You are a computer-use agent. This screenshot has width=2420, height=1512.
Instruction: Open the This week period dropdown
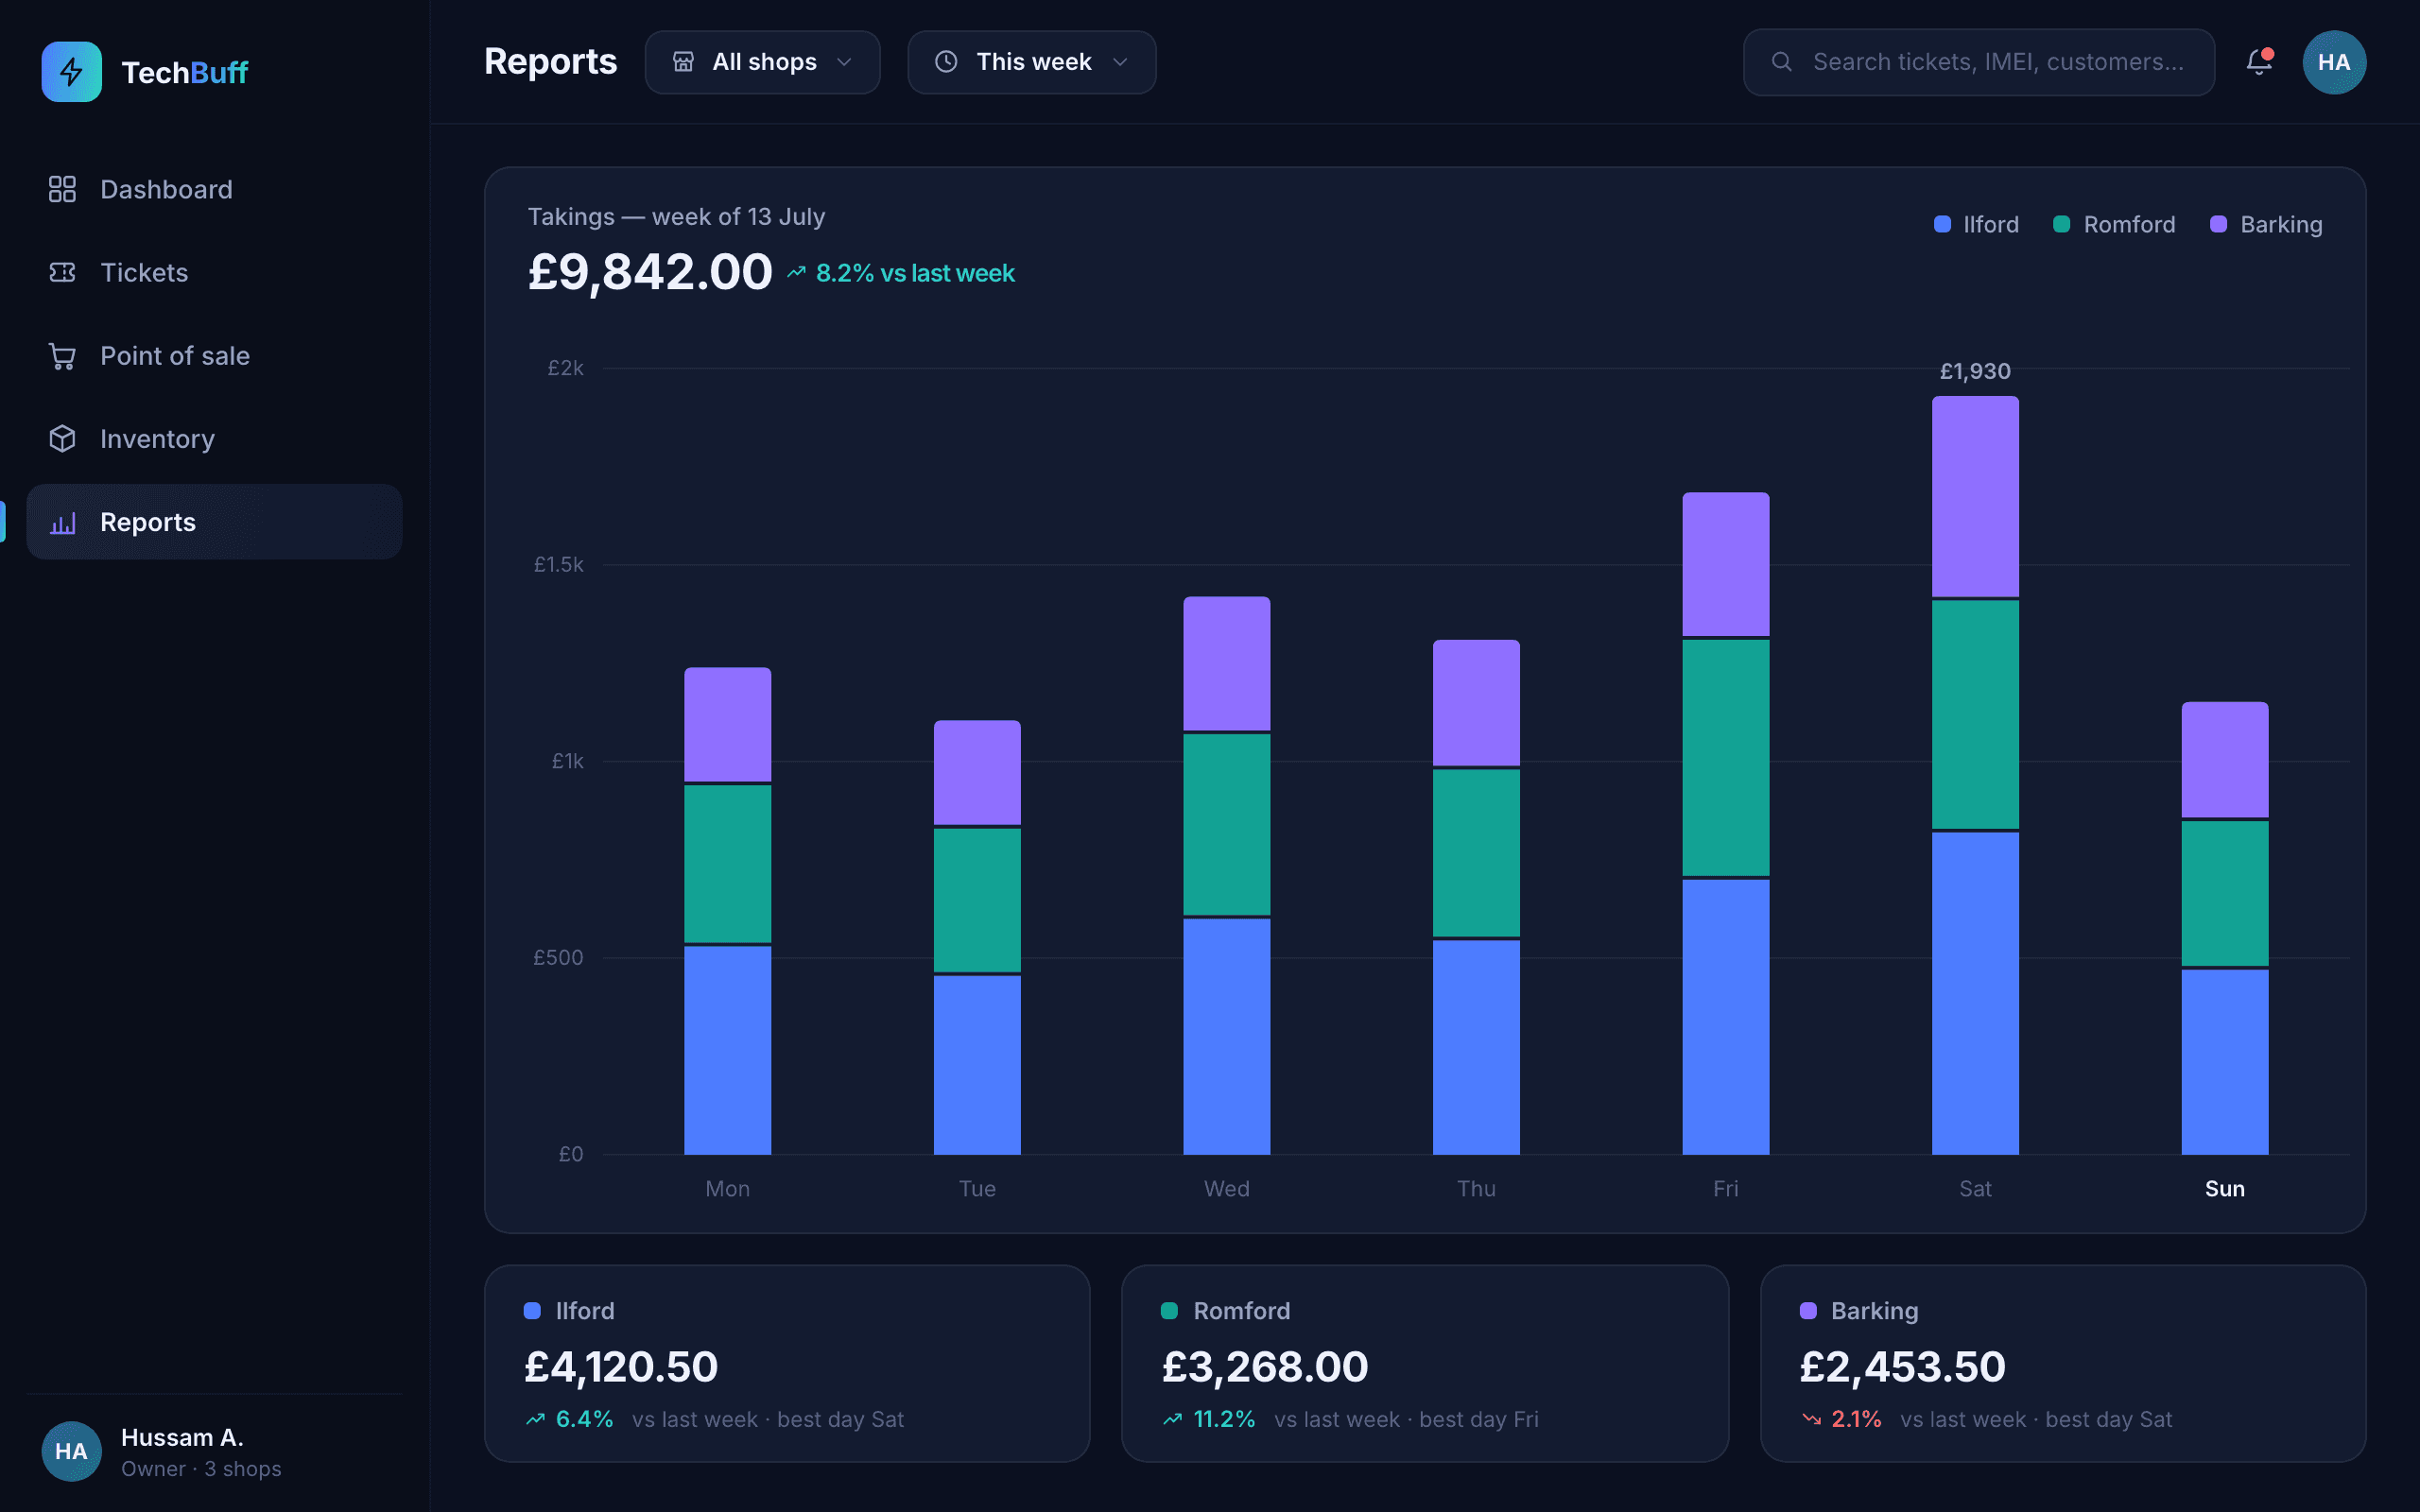[x=1031, y=62]
